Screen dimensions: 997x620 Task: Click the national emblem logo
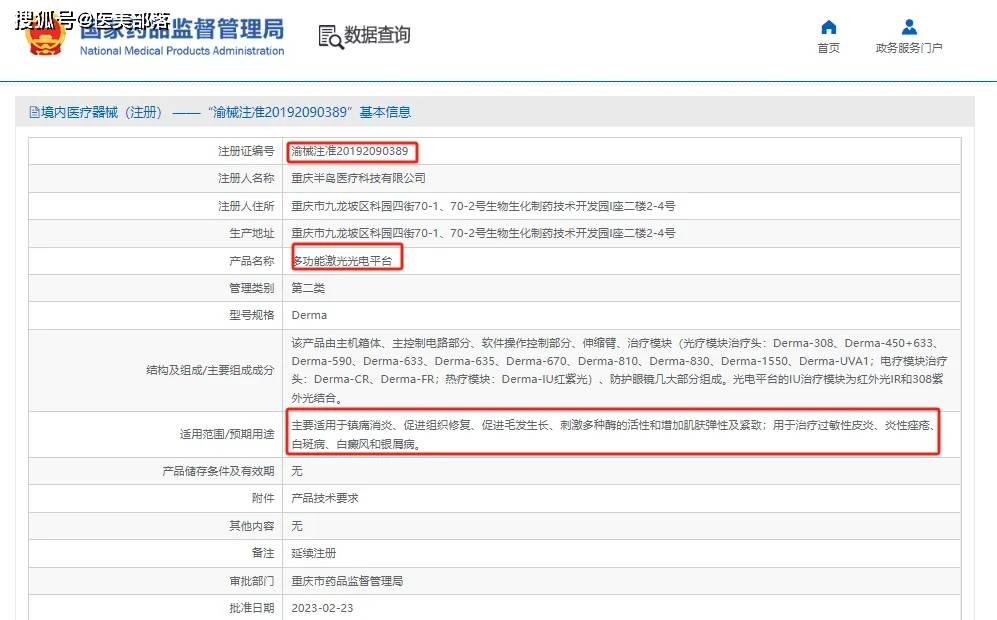[x=45, y=36]
